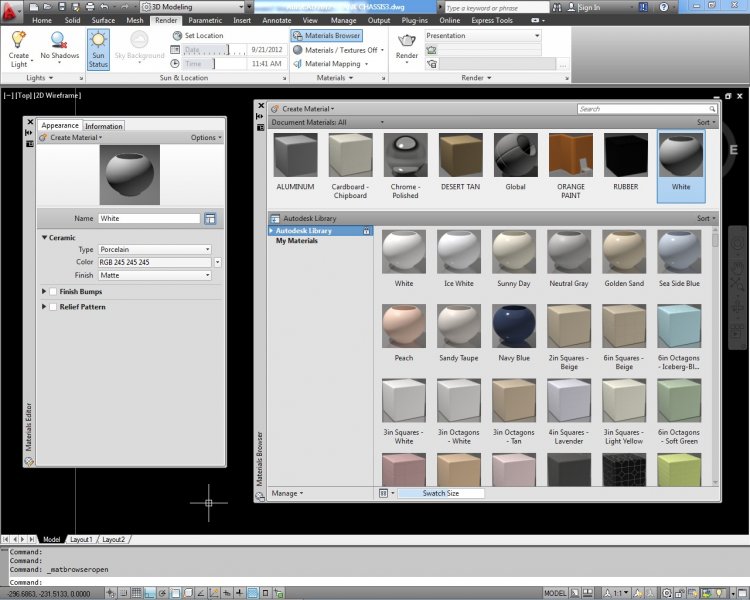The width and height of the screenshot is (750, 600).
Task: Click the Undo arrow icon
Action: pos(104,7)
